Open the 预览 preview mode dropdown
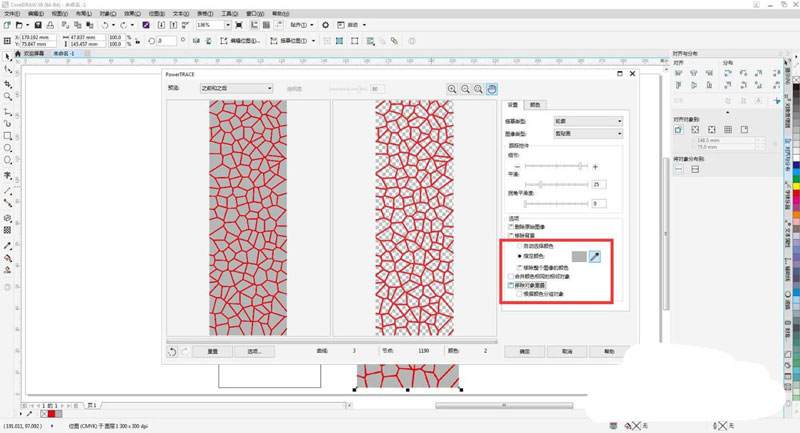The width and height of the screenshot is (800, 433). [235, 89]
